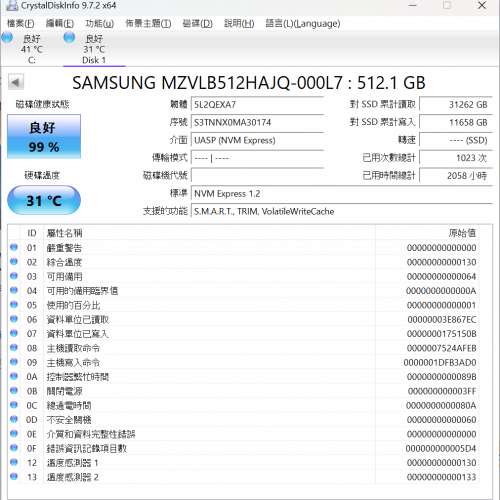Click the power on count 1023 次

456,158
